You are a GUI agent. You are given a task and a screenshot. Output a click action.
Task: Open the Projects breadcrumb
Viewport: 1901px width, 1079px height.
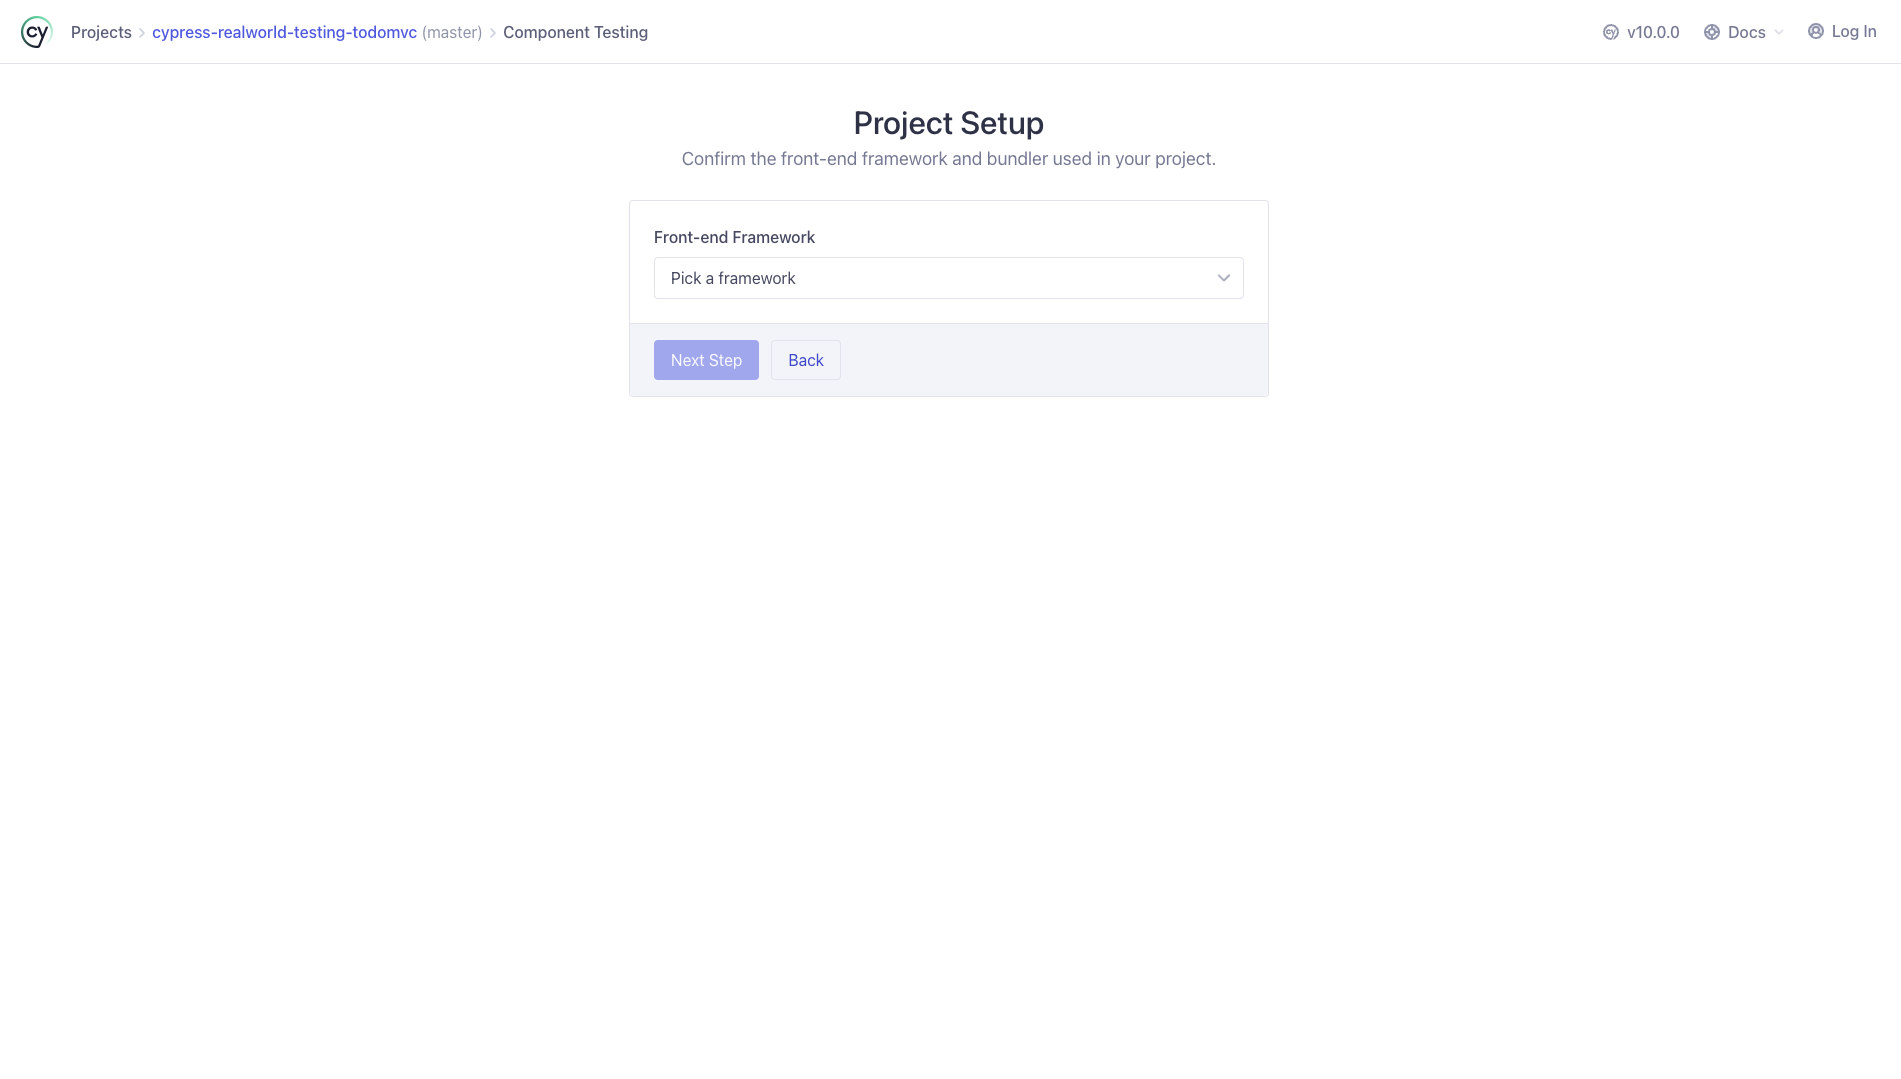click(101, 32)
